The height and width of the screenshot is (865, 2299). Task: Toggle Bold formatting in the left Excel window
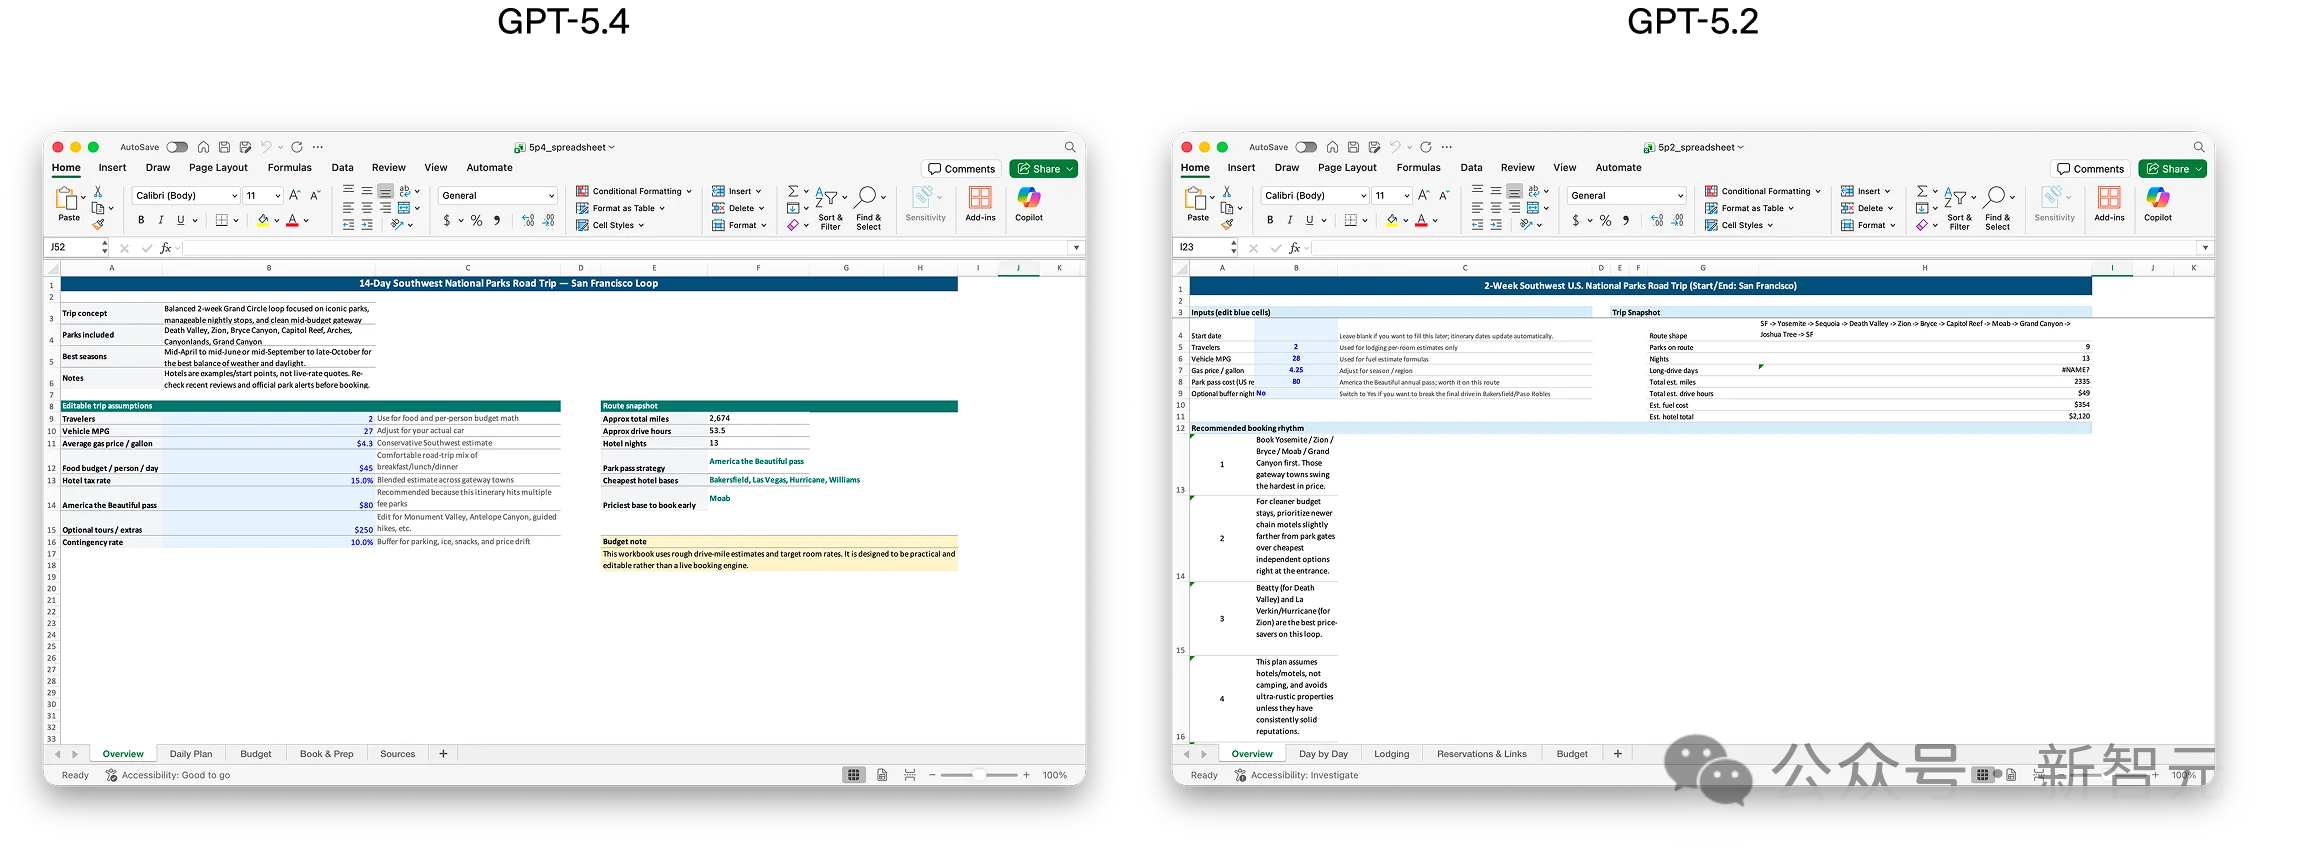pos(141,221)
